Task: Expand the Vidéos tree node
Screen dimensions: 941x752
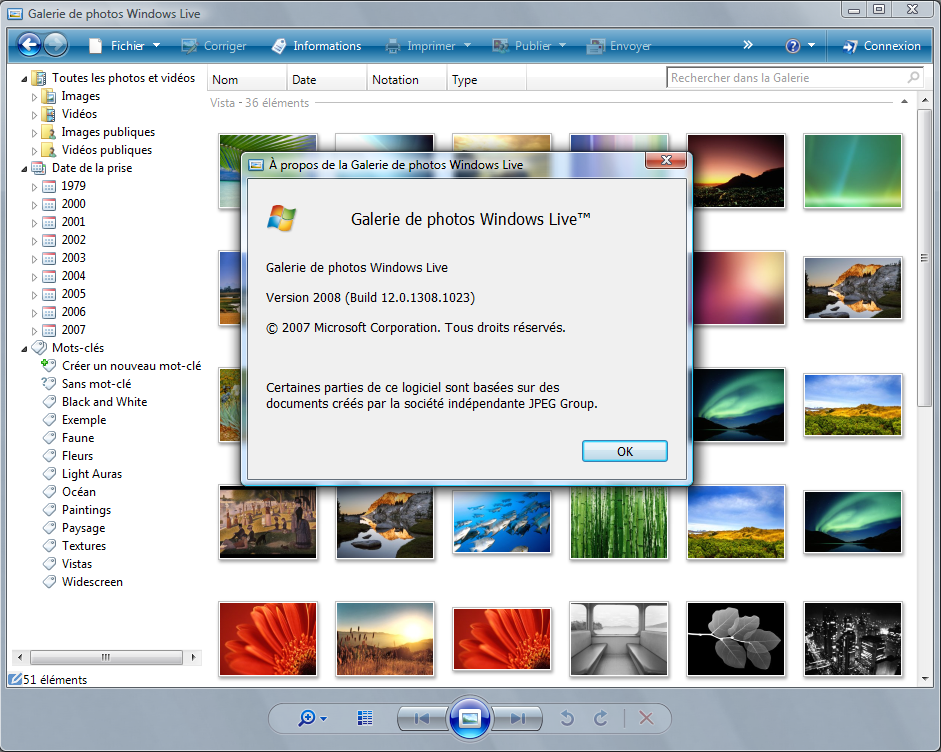Action: [35, 114]
